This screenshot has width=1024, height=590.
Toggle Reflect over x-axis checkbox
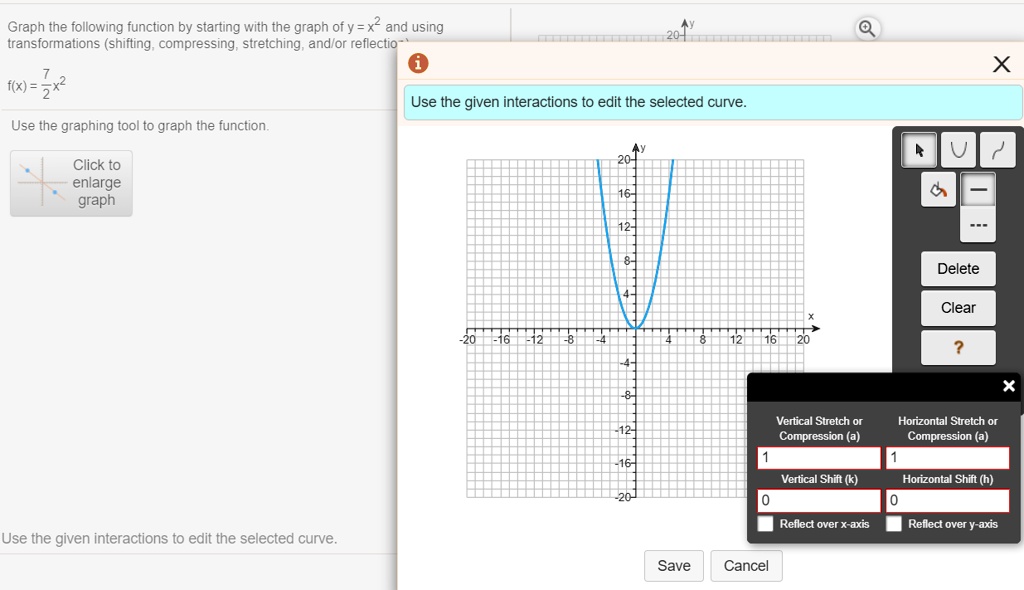tap(765, 523)
